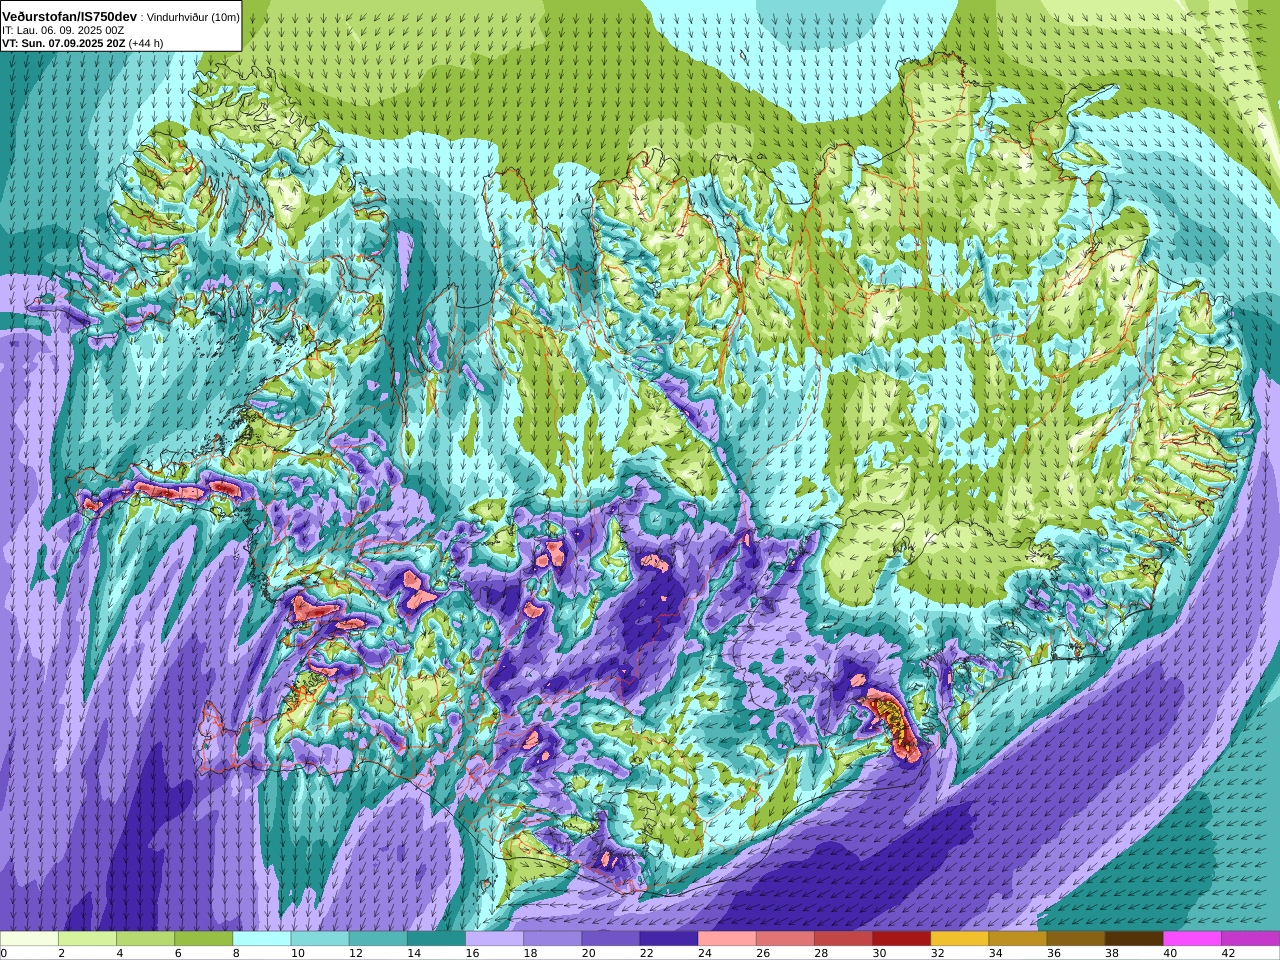
Task: Pick the 16–18 lavender legend swatch
Action: point(494,939)
